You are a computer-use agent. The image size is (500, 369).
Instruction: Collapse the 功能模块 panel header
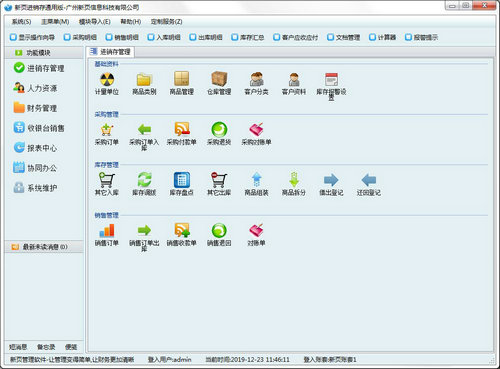[44, 53]
